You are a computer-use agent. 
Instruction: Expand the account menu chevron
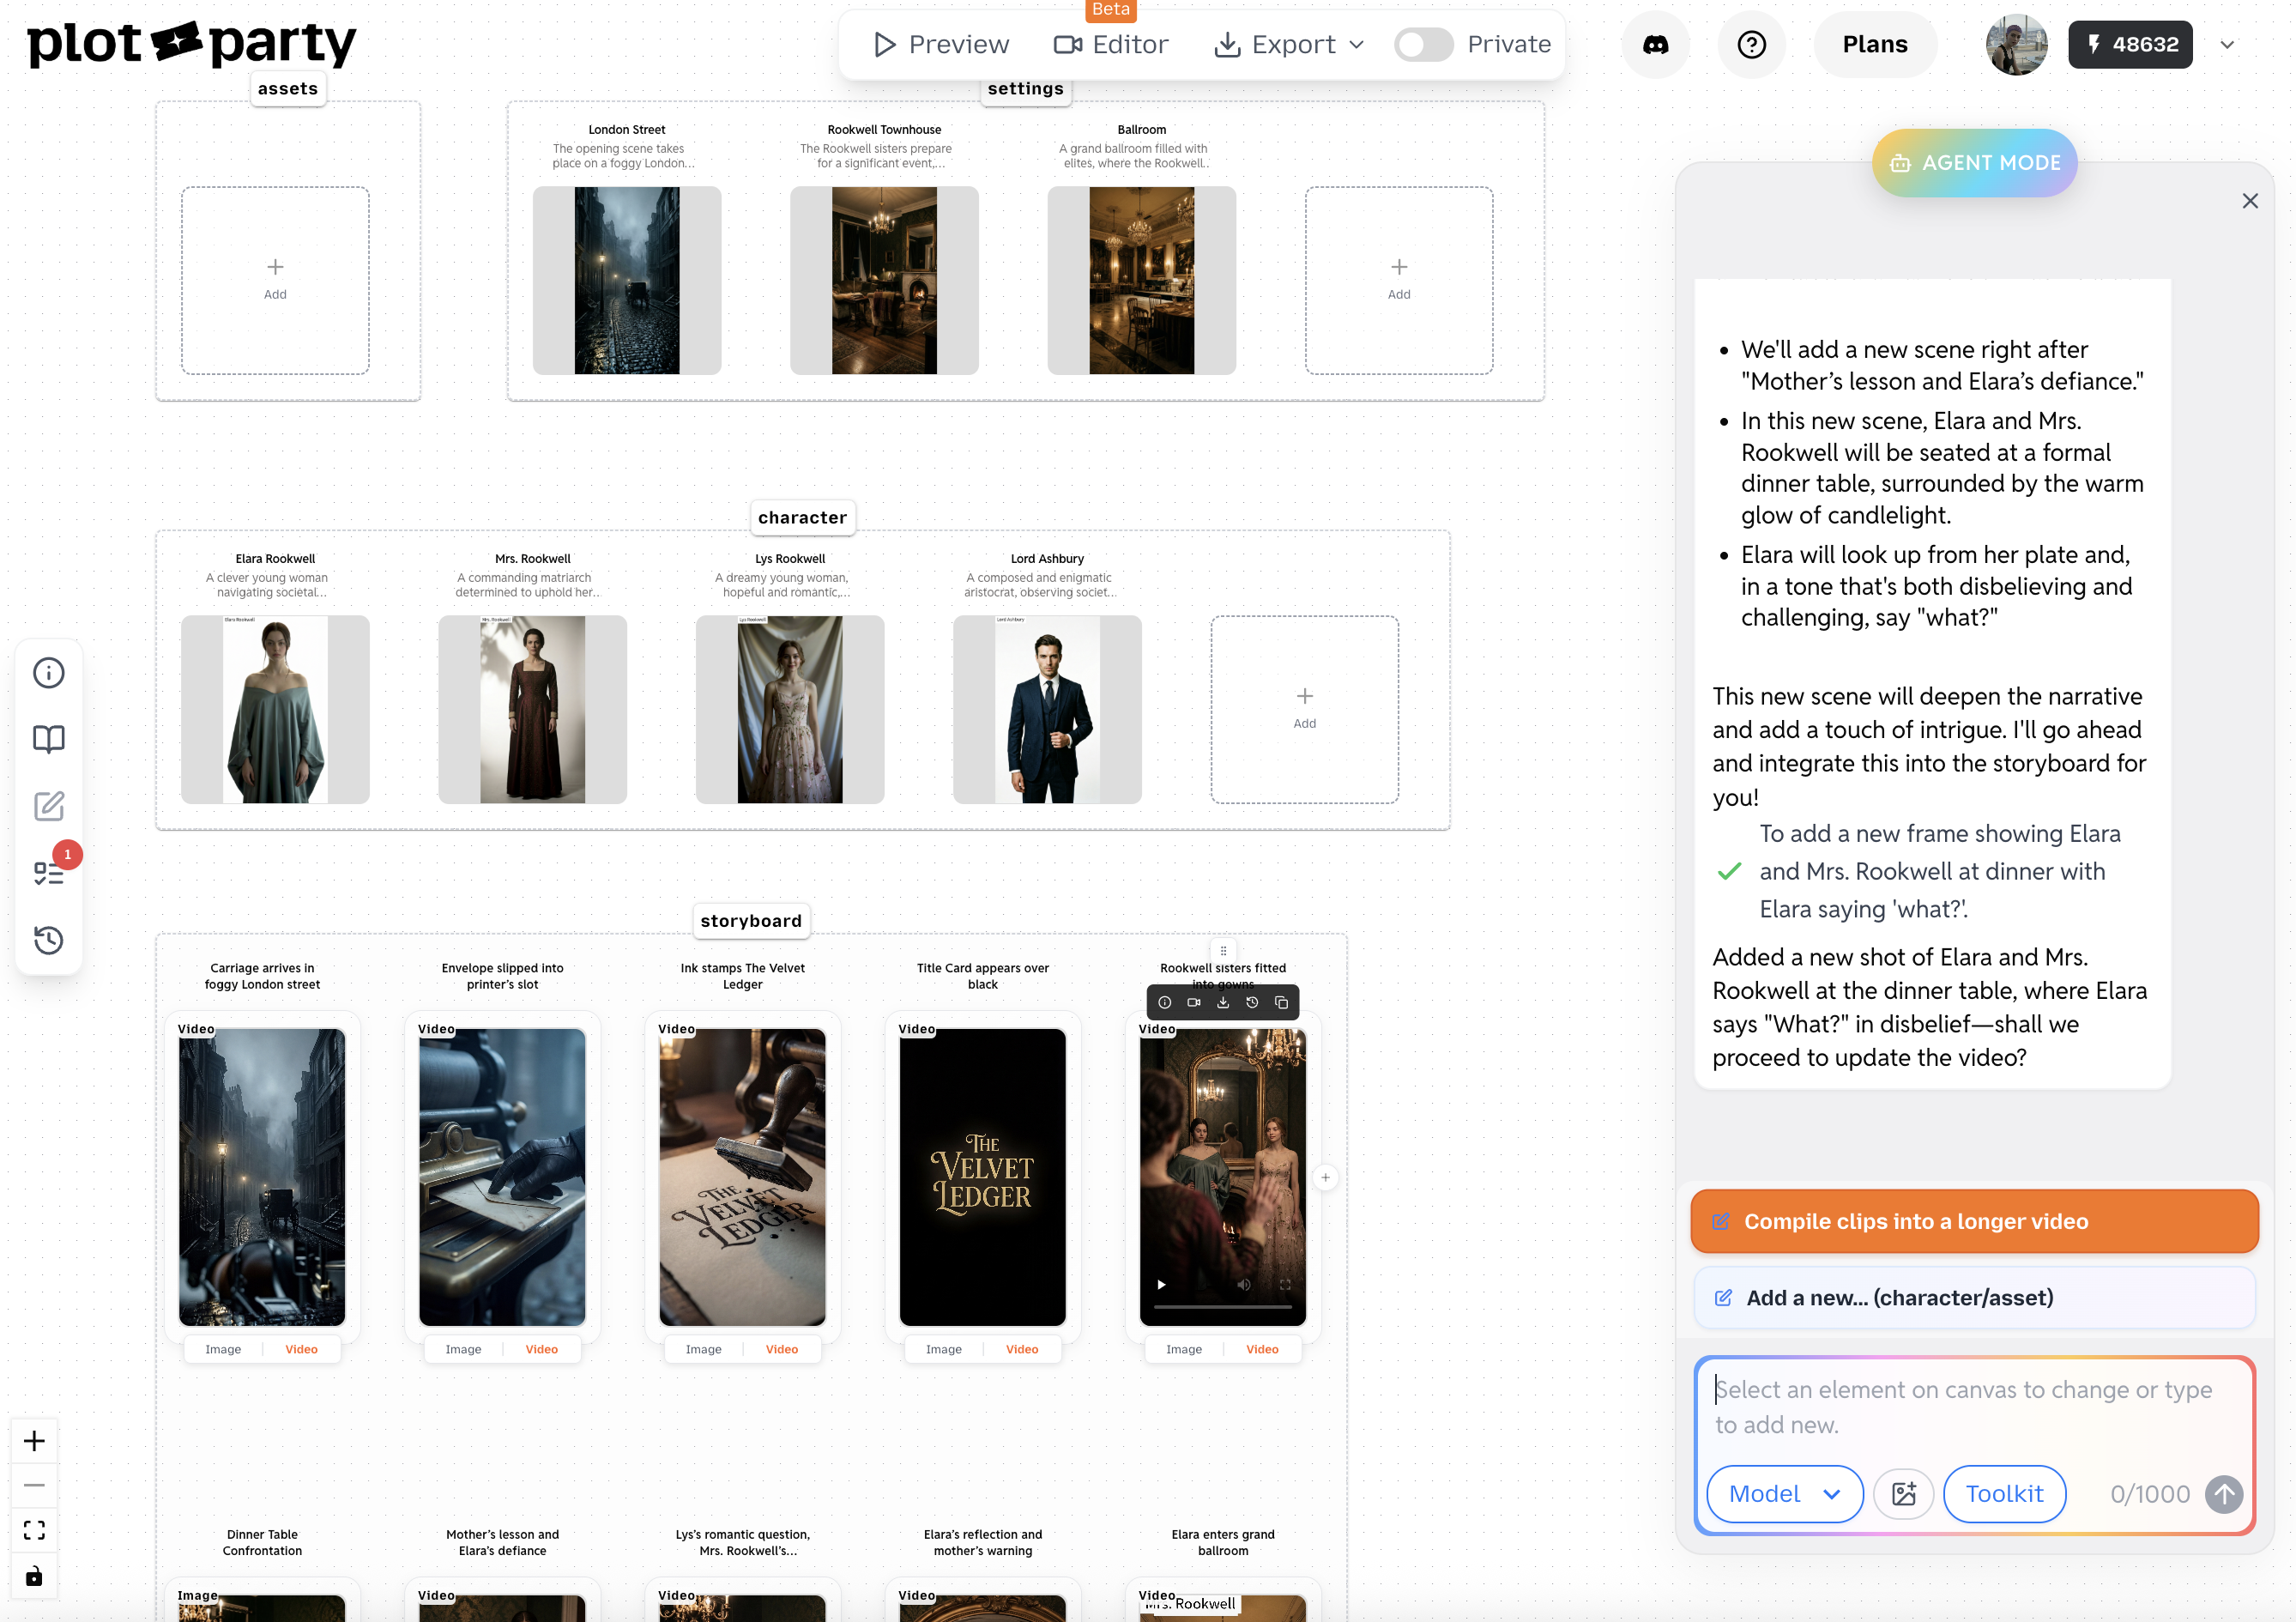point(2227,44)
